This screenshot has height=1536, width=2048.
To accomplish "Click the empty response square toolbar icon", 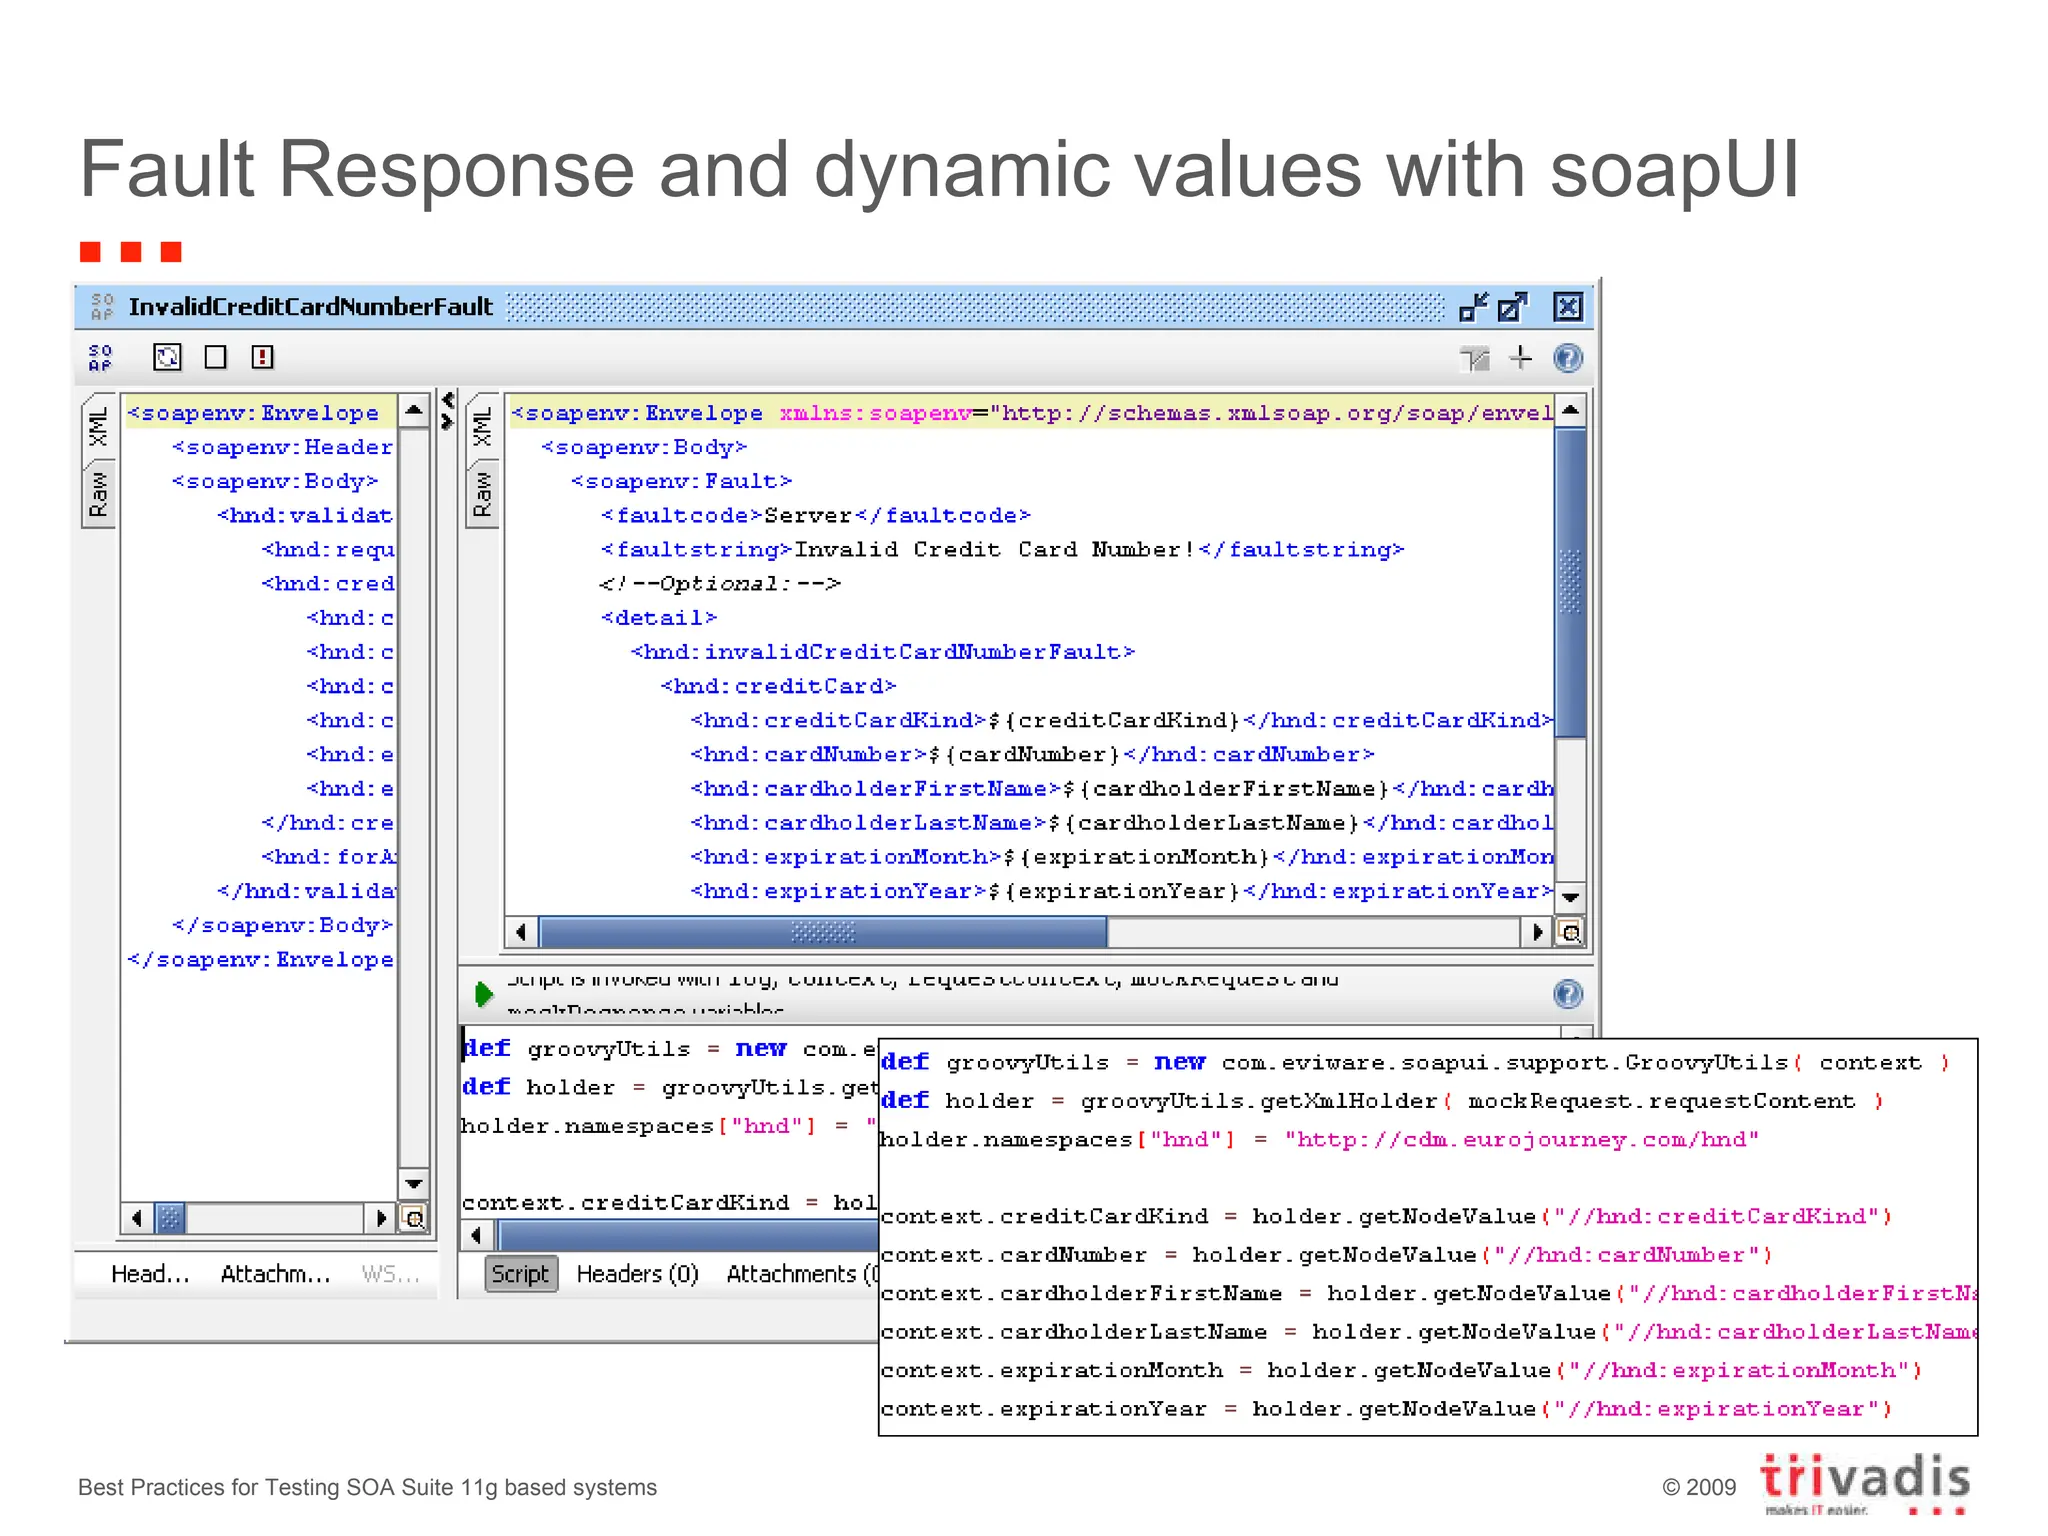I will [215, 357].
